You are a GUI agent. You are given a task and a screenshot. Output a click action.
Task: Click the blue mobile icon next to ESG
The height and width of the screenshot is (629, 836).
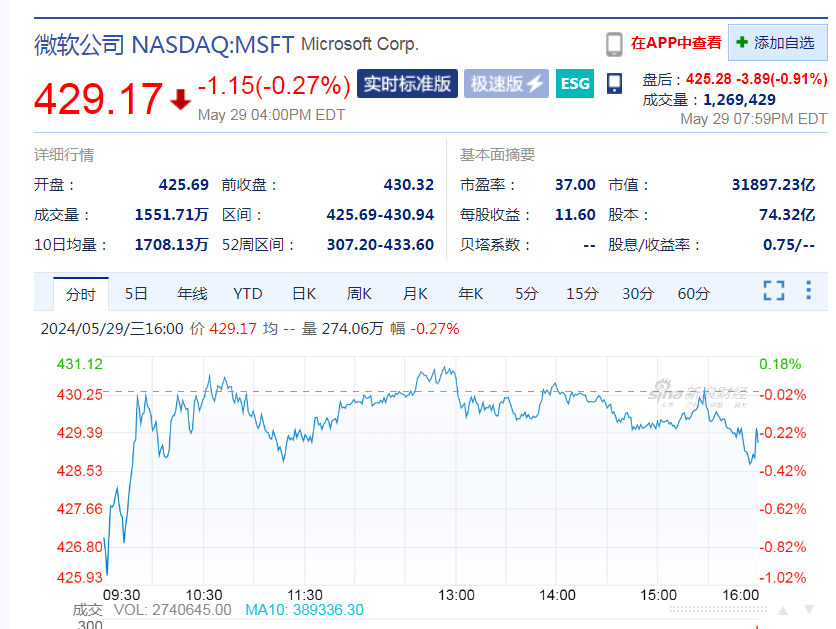click(614, 84)
